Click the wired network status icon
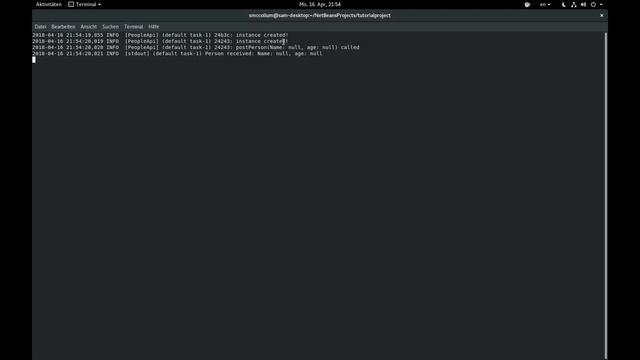 (x=573, y=4)
